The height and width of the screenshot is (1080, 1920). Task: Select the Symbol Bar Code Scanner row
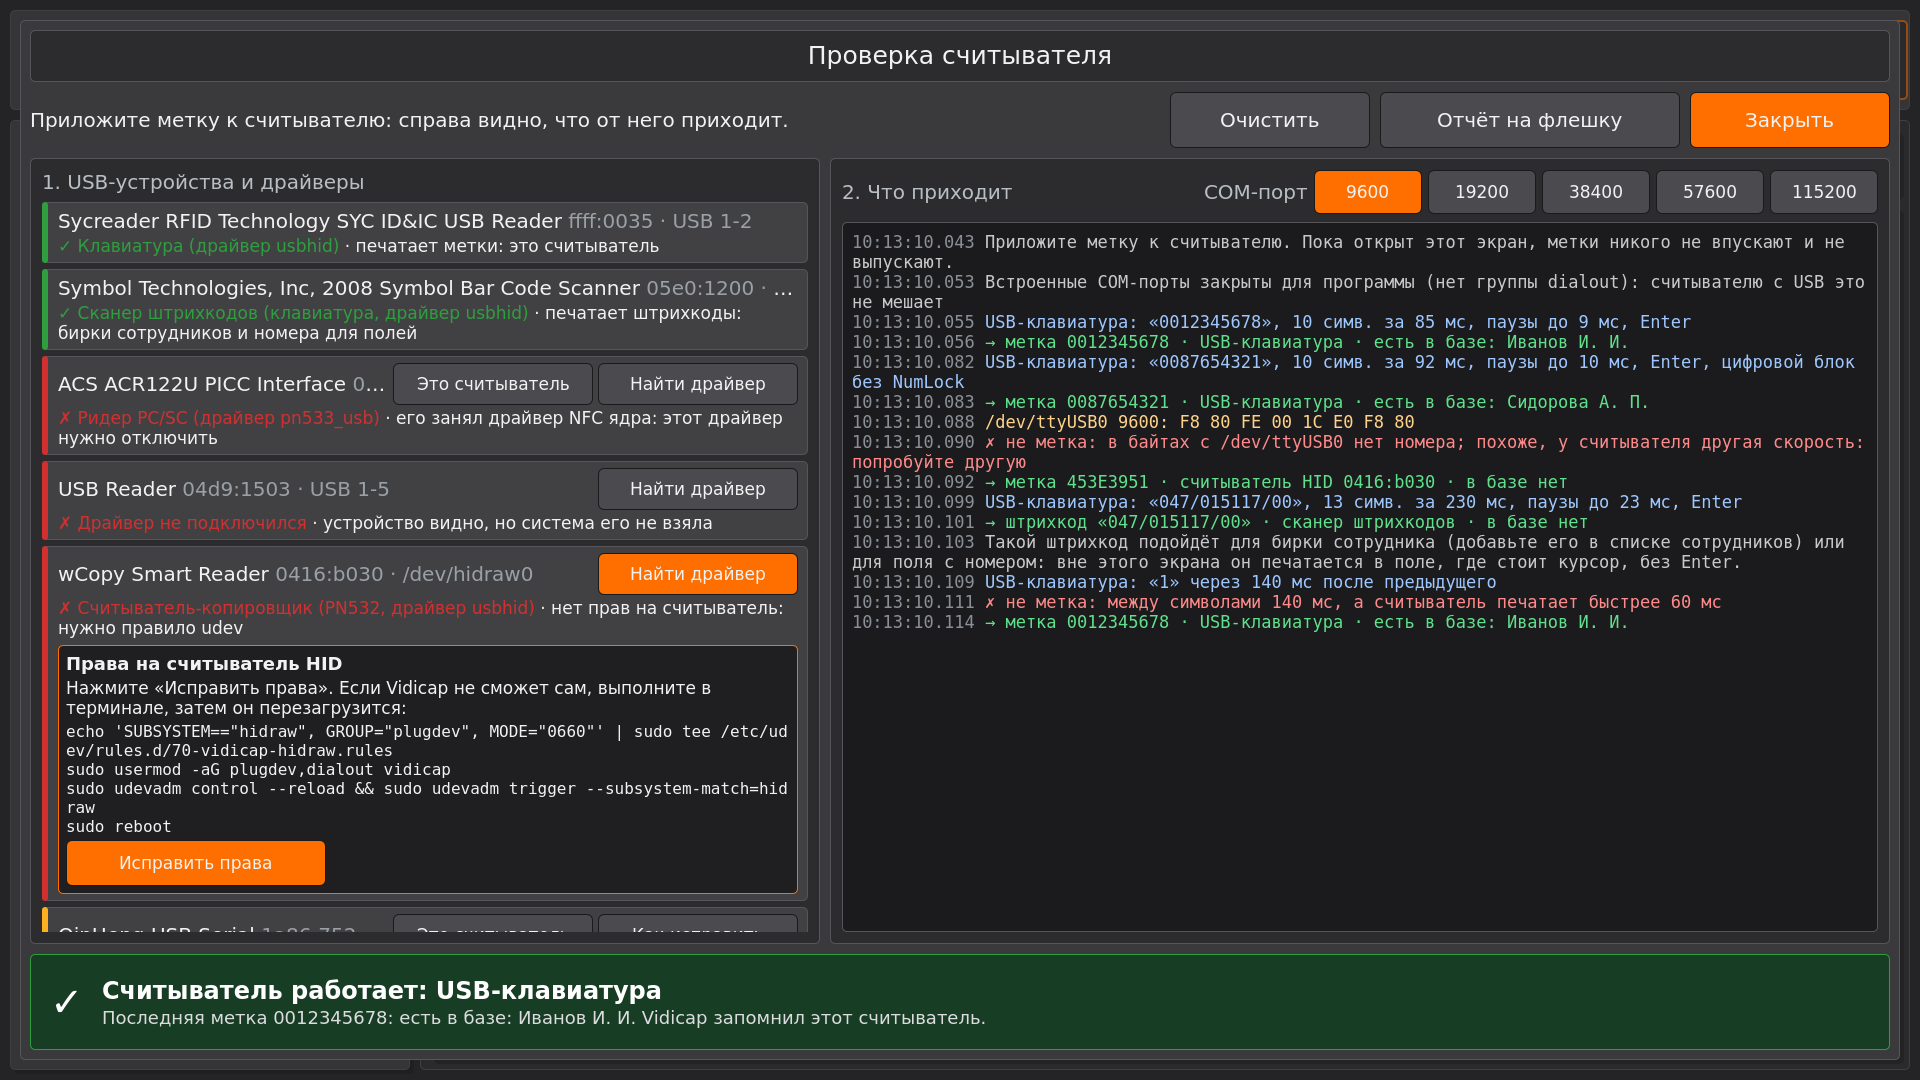[425, 310]
